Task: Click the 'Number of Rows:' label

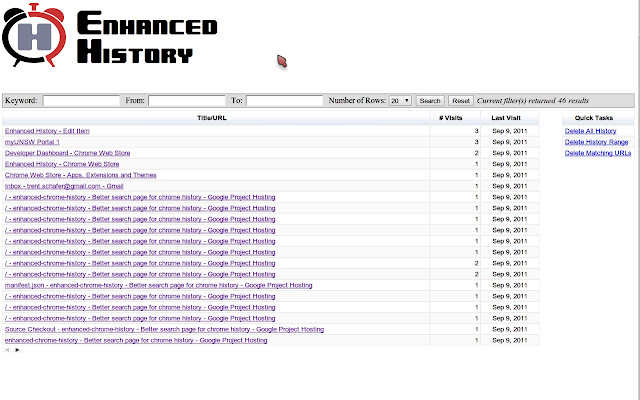Action: tap(357, 100)
